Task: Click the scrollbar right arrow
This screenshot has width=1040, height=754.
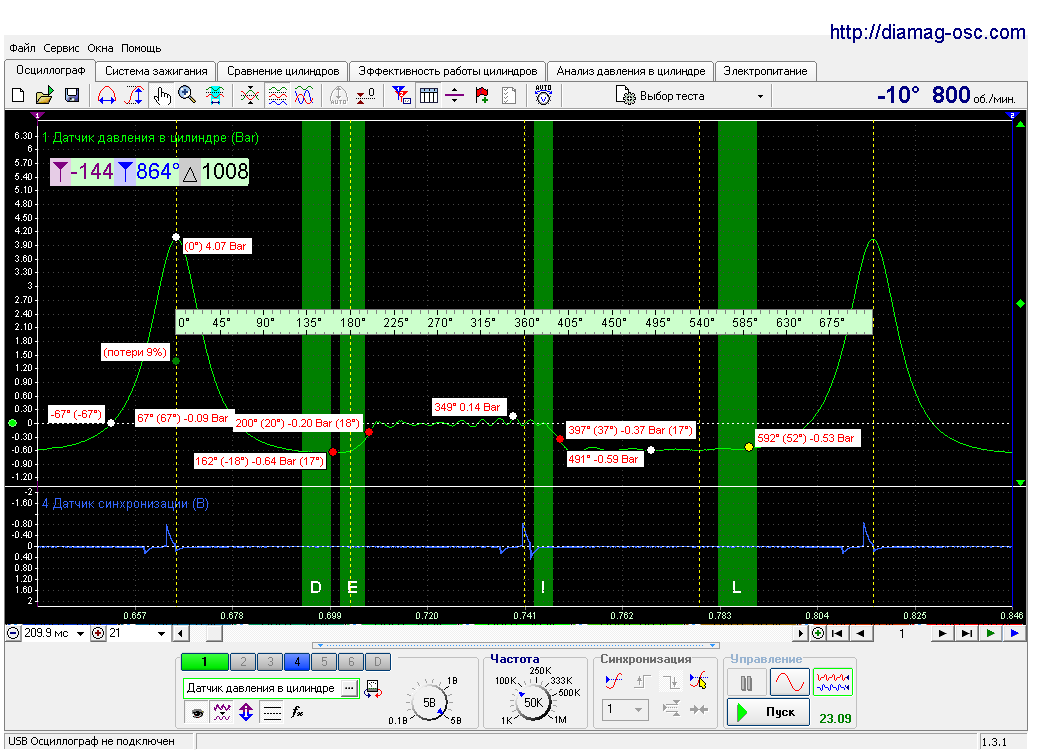Action: click(x=801, y=633)
